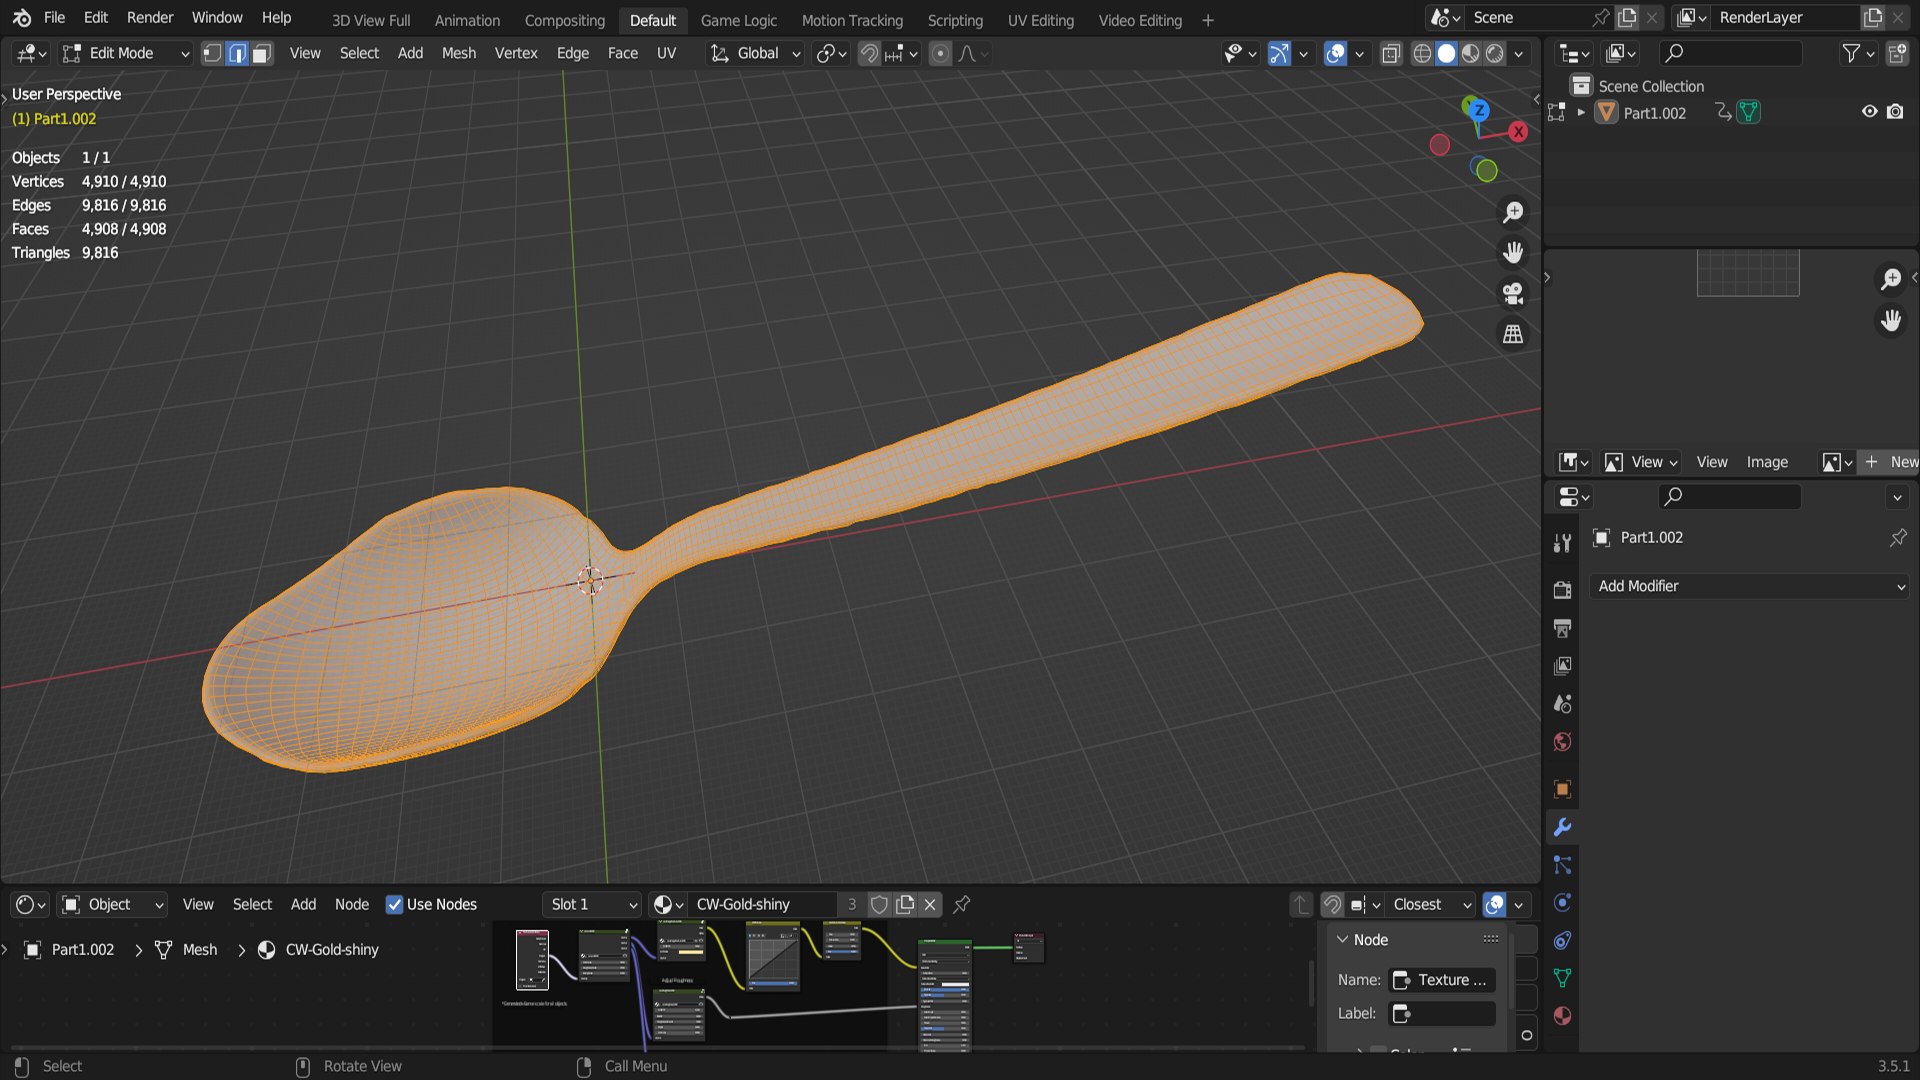Click New image button in image editor

click(1891, 462)
